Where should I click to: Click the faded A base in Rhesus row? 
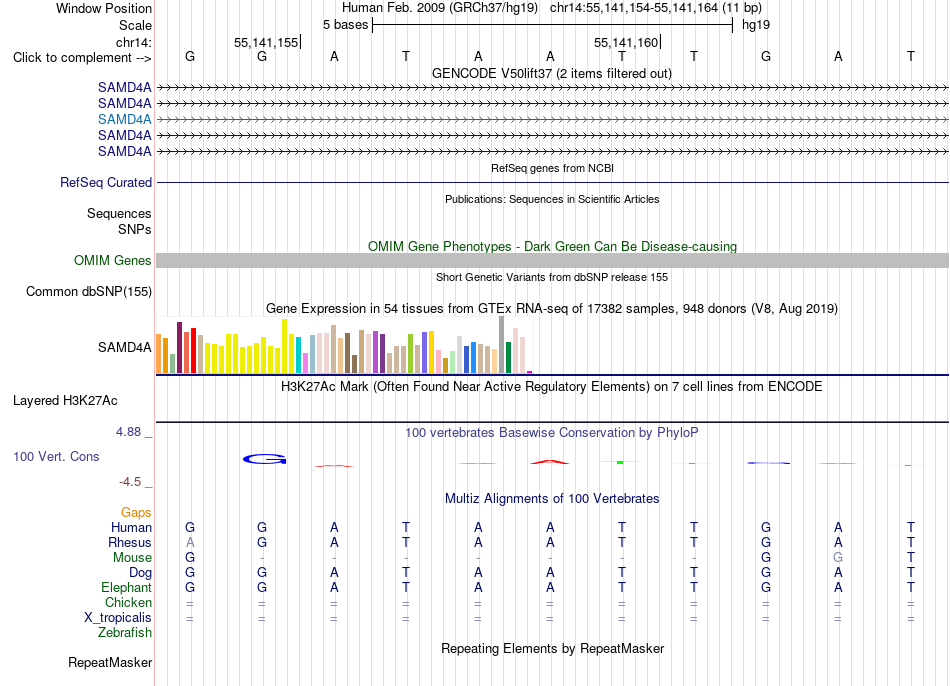(x=190, y=542)
